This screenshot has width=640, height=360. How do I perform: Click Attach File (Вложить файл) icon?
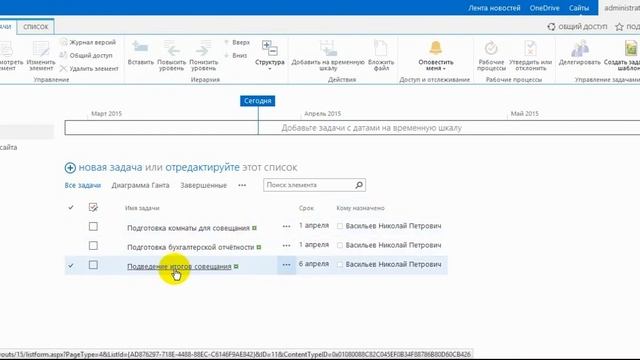(x=381, y=48)
